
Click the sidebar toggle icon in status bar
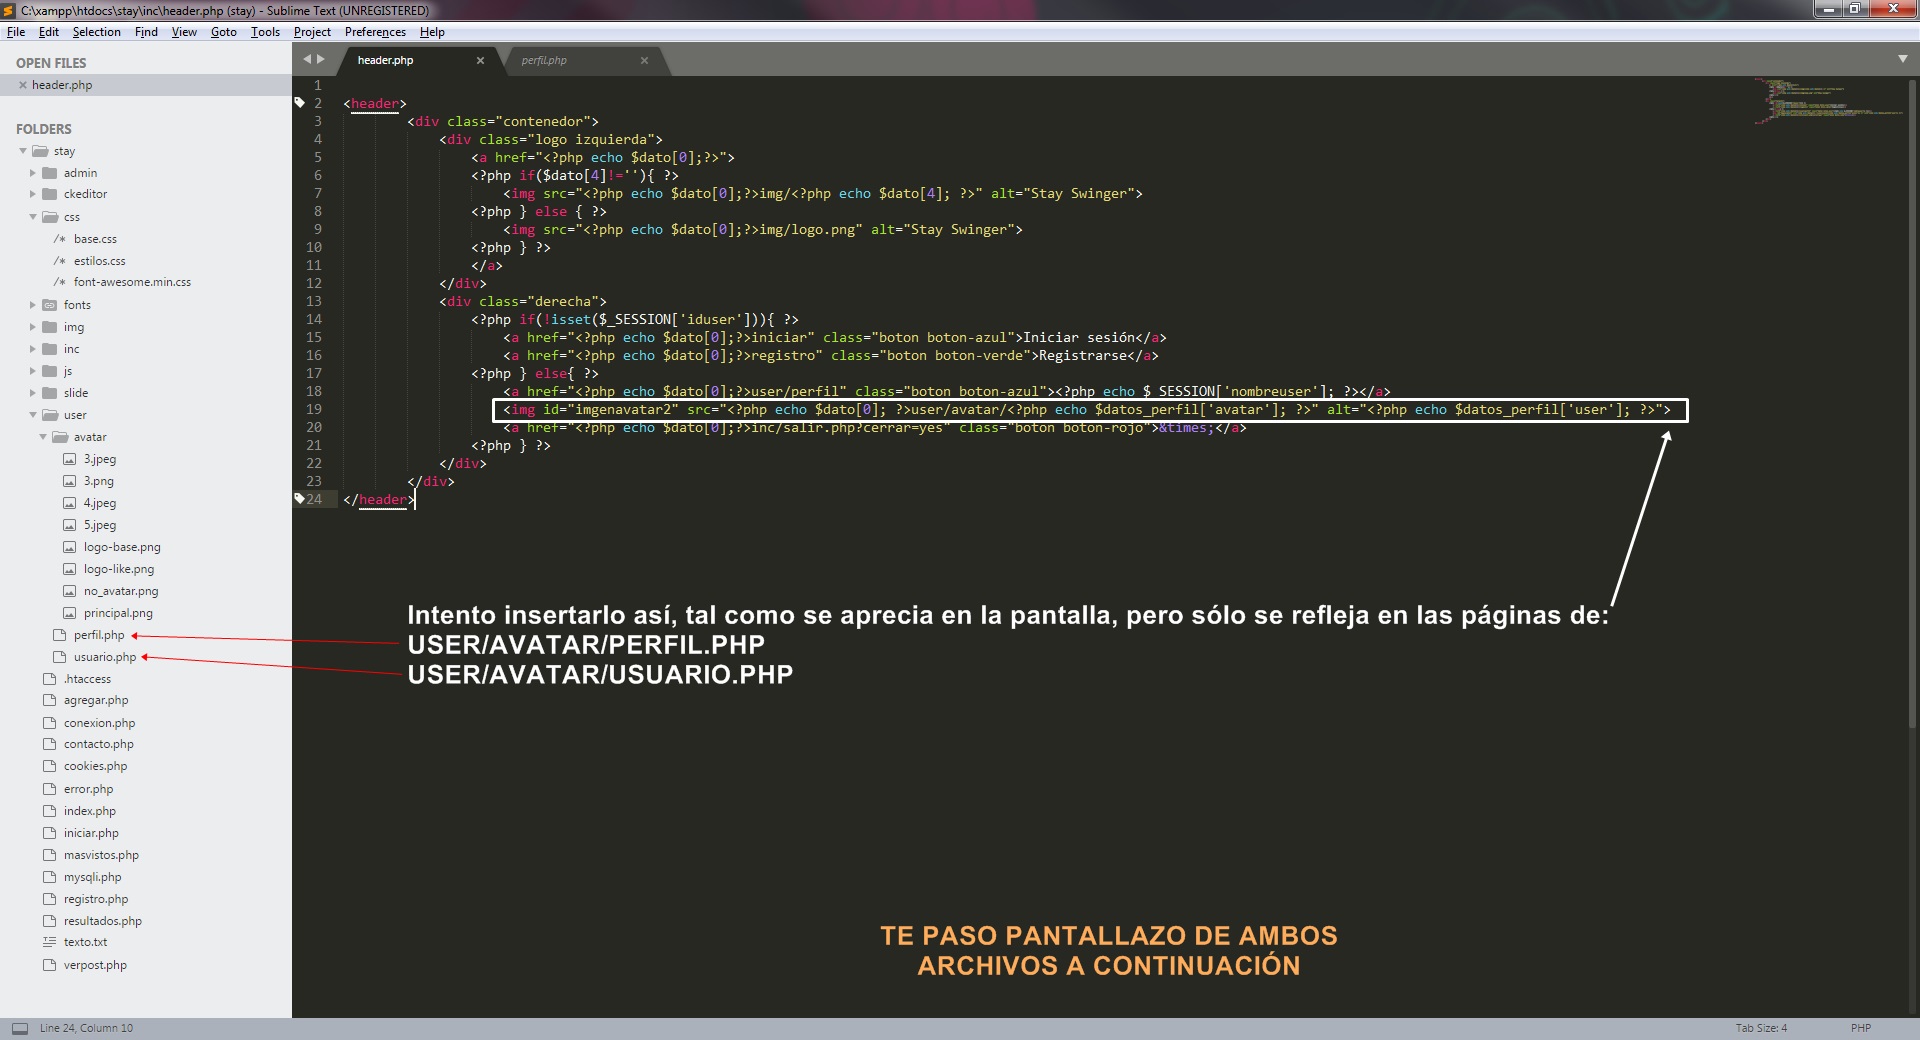tap(19, 1028)
